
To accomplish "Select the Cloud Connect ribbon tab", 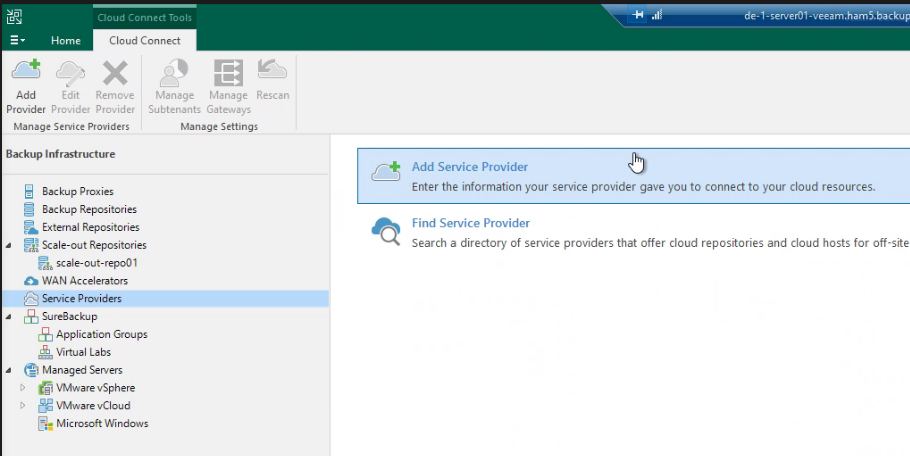I will [145, 41].
